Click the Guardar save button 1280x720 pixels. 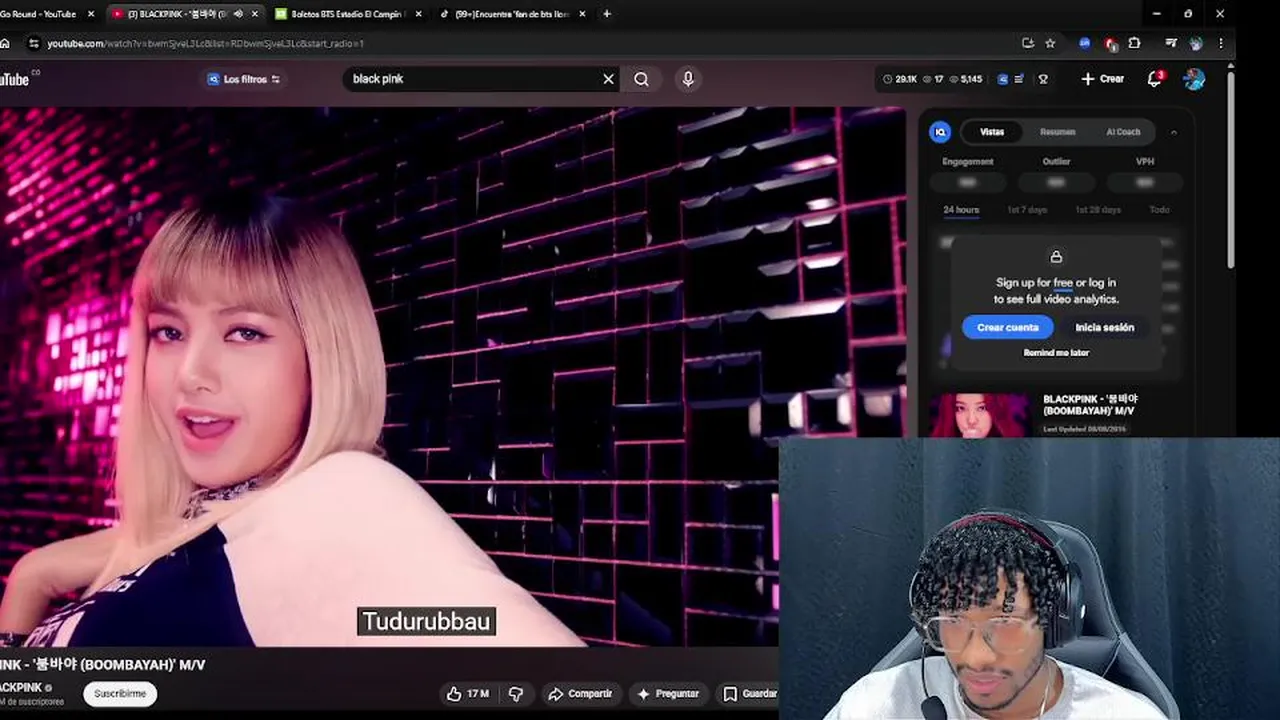click(x=748, y=693)
